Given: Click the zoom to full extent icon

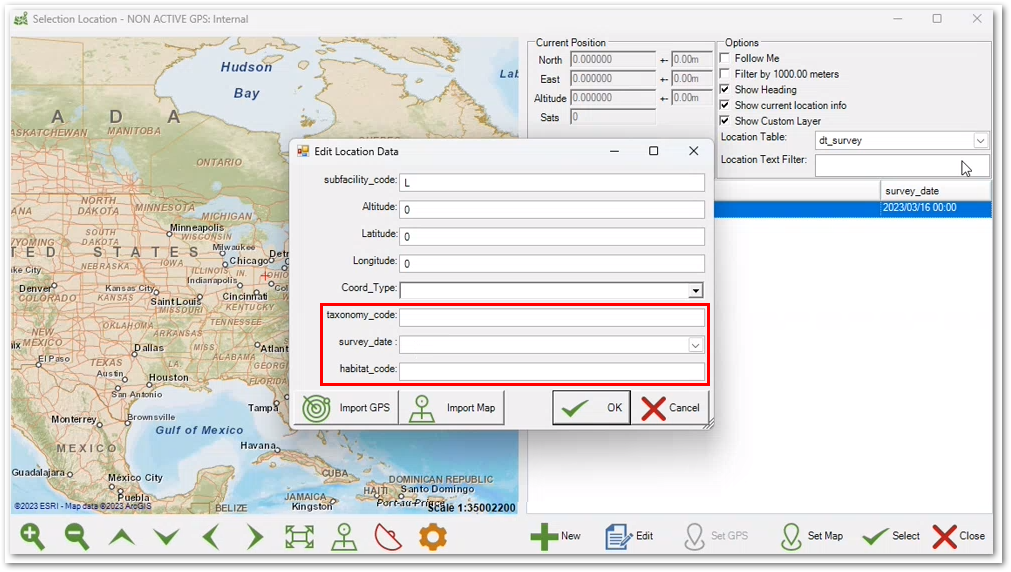Looking at the screenshot, I should coord(299,537).
